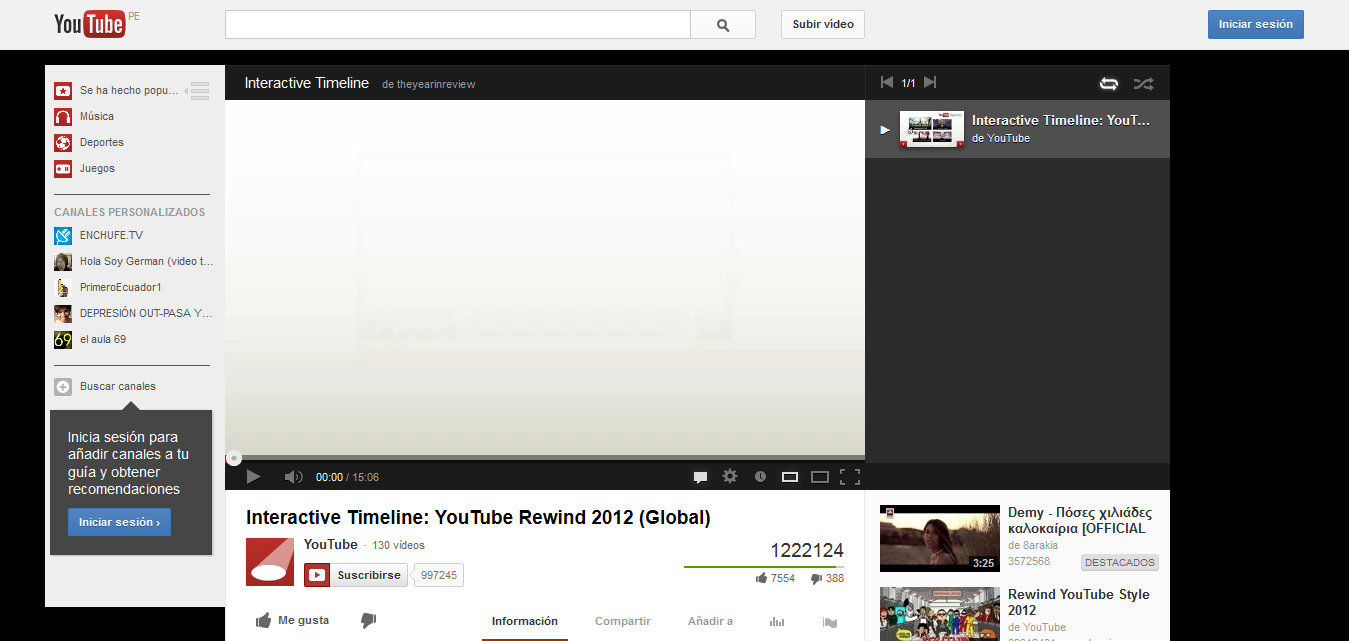This screenshot has height=641, width=1349.
Task: Open the Demy video thumbnail
Action: [x=940, y=538]
